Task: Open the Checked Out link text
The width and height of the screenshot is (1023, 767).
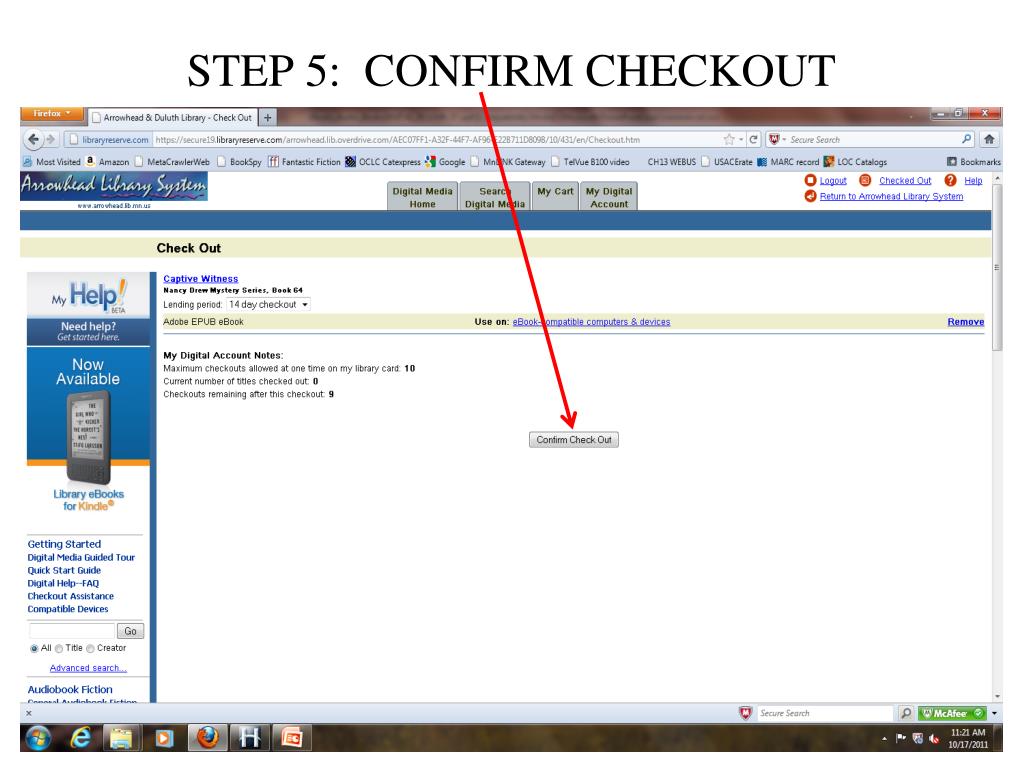Action: click(x=905, y=181)
